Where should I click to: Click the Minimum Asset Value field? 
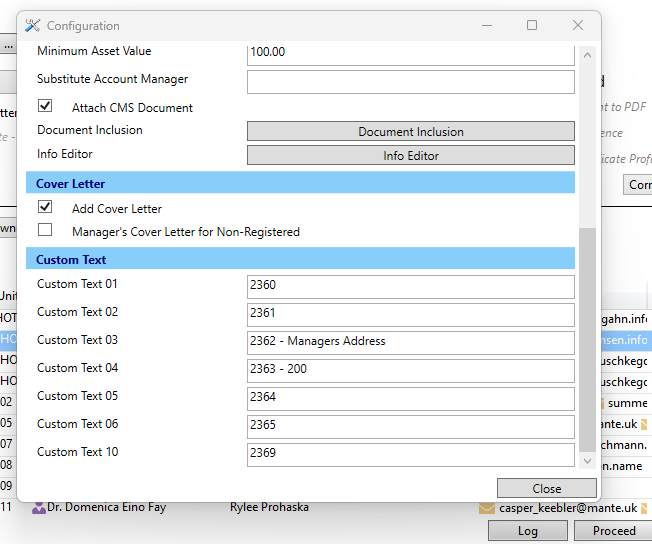[410, 52]
